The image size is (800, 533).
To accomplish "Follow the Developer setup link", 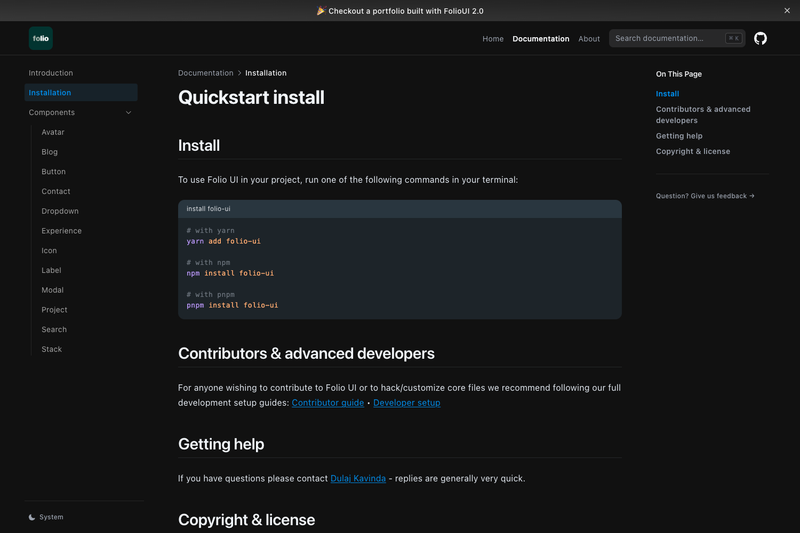I will pos(407,403).
